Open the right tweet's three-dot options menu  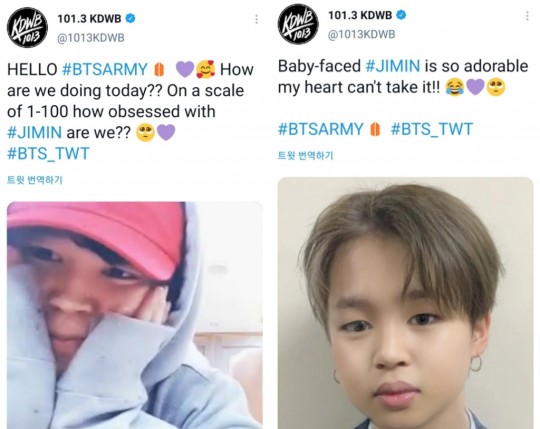click(527, 16)
